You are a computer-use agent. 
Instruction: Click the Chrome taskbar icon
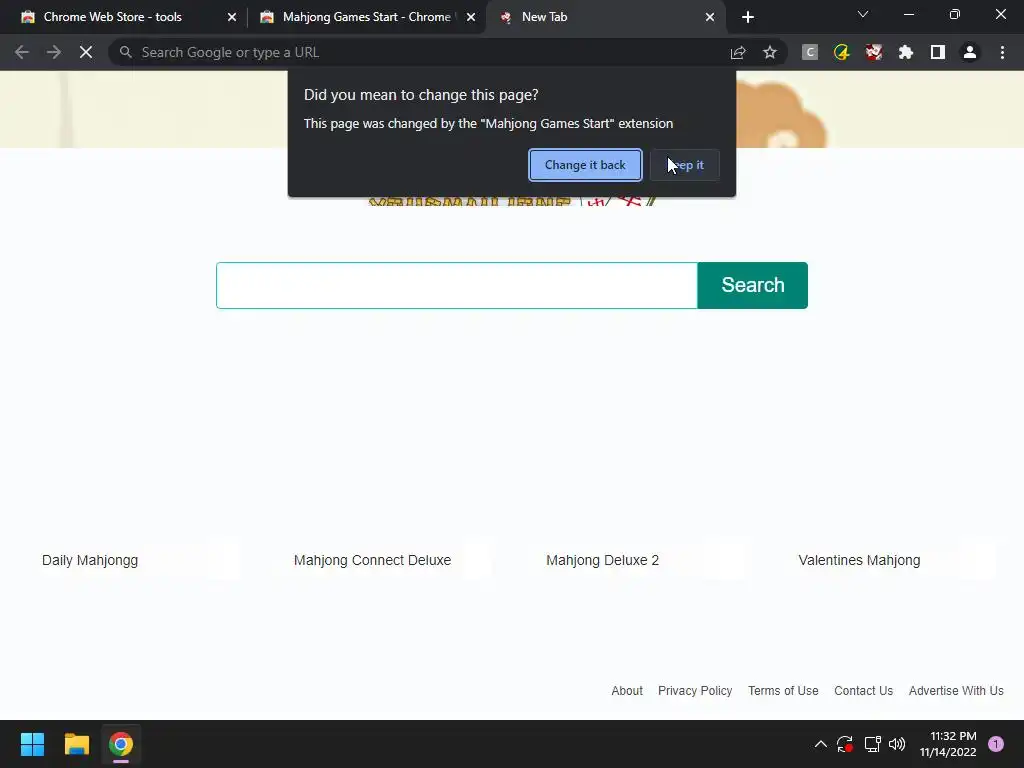121,744
